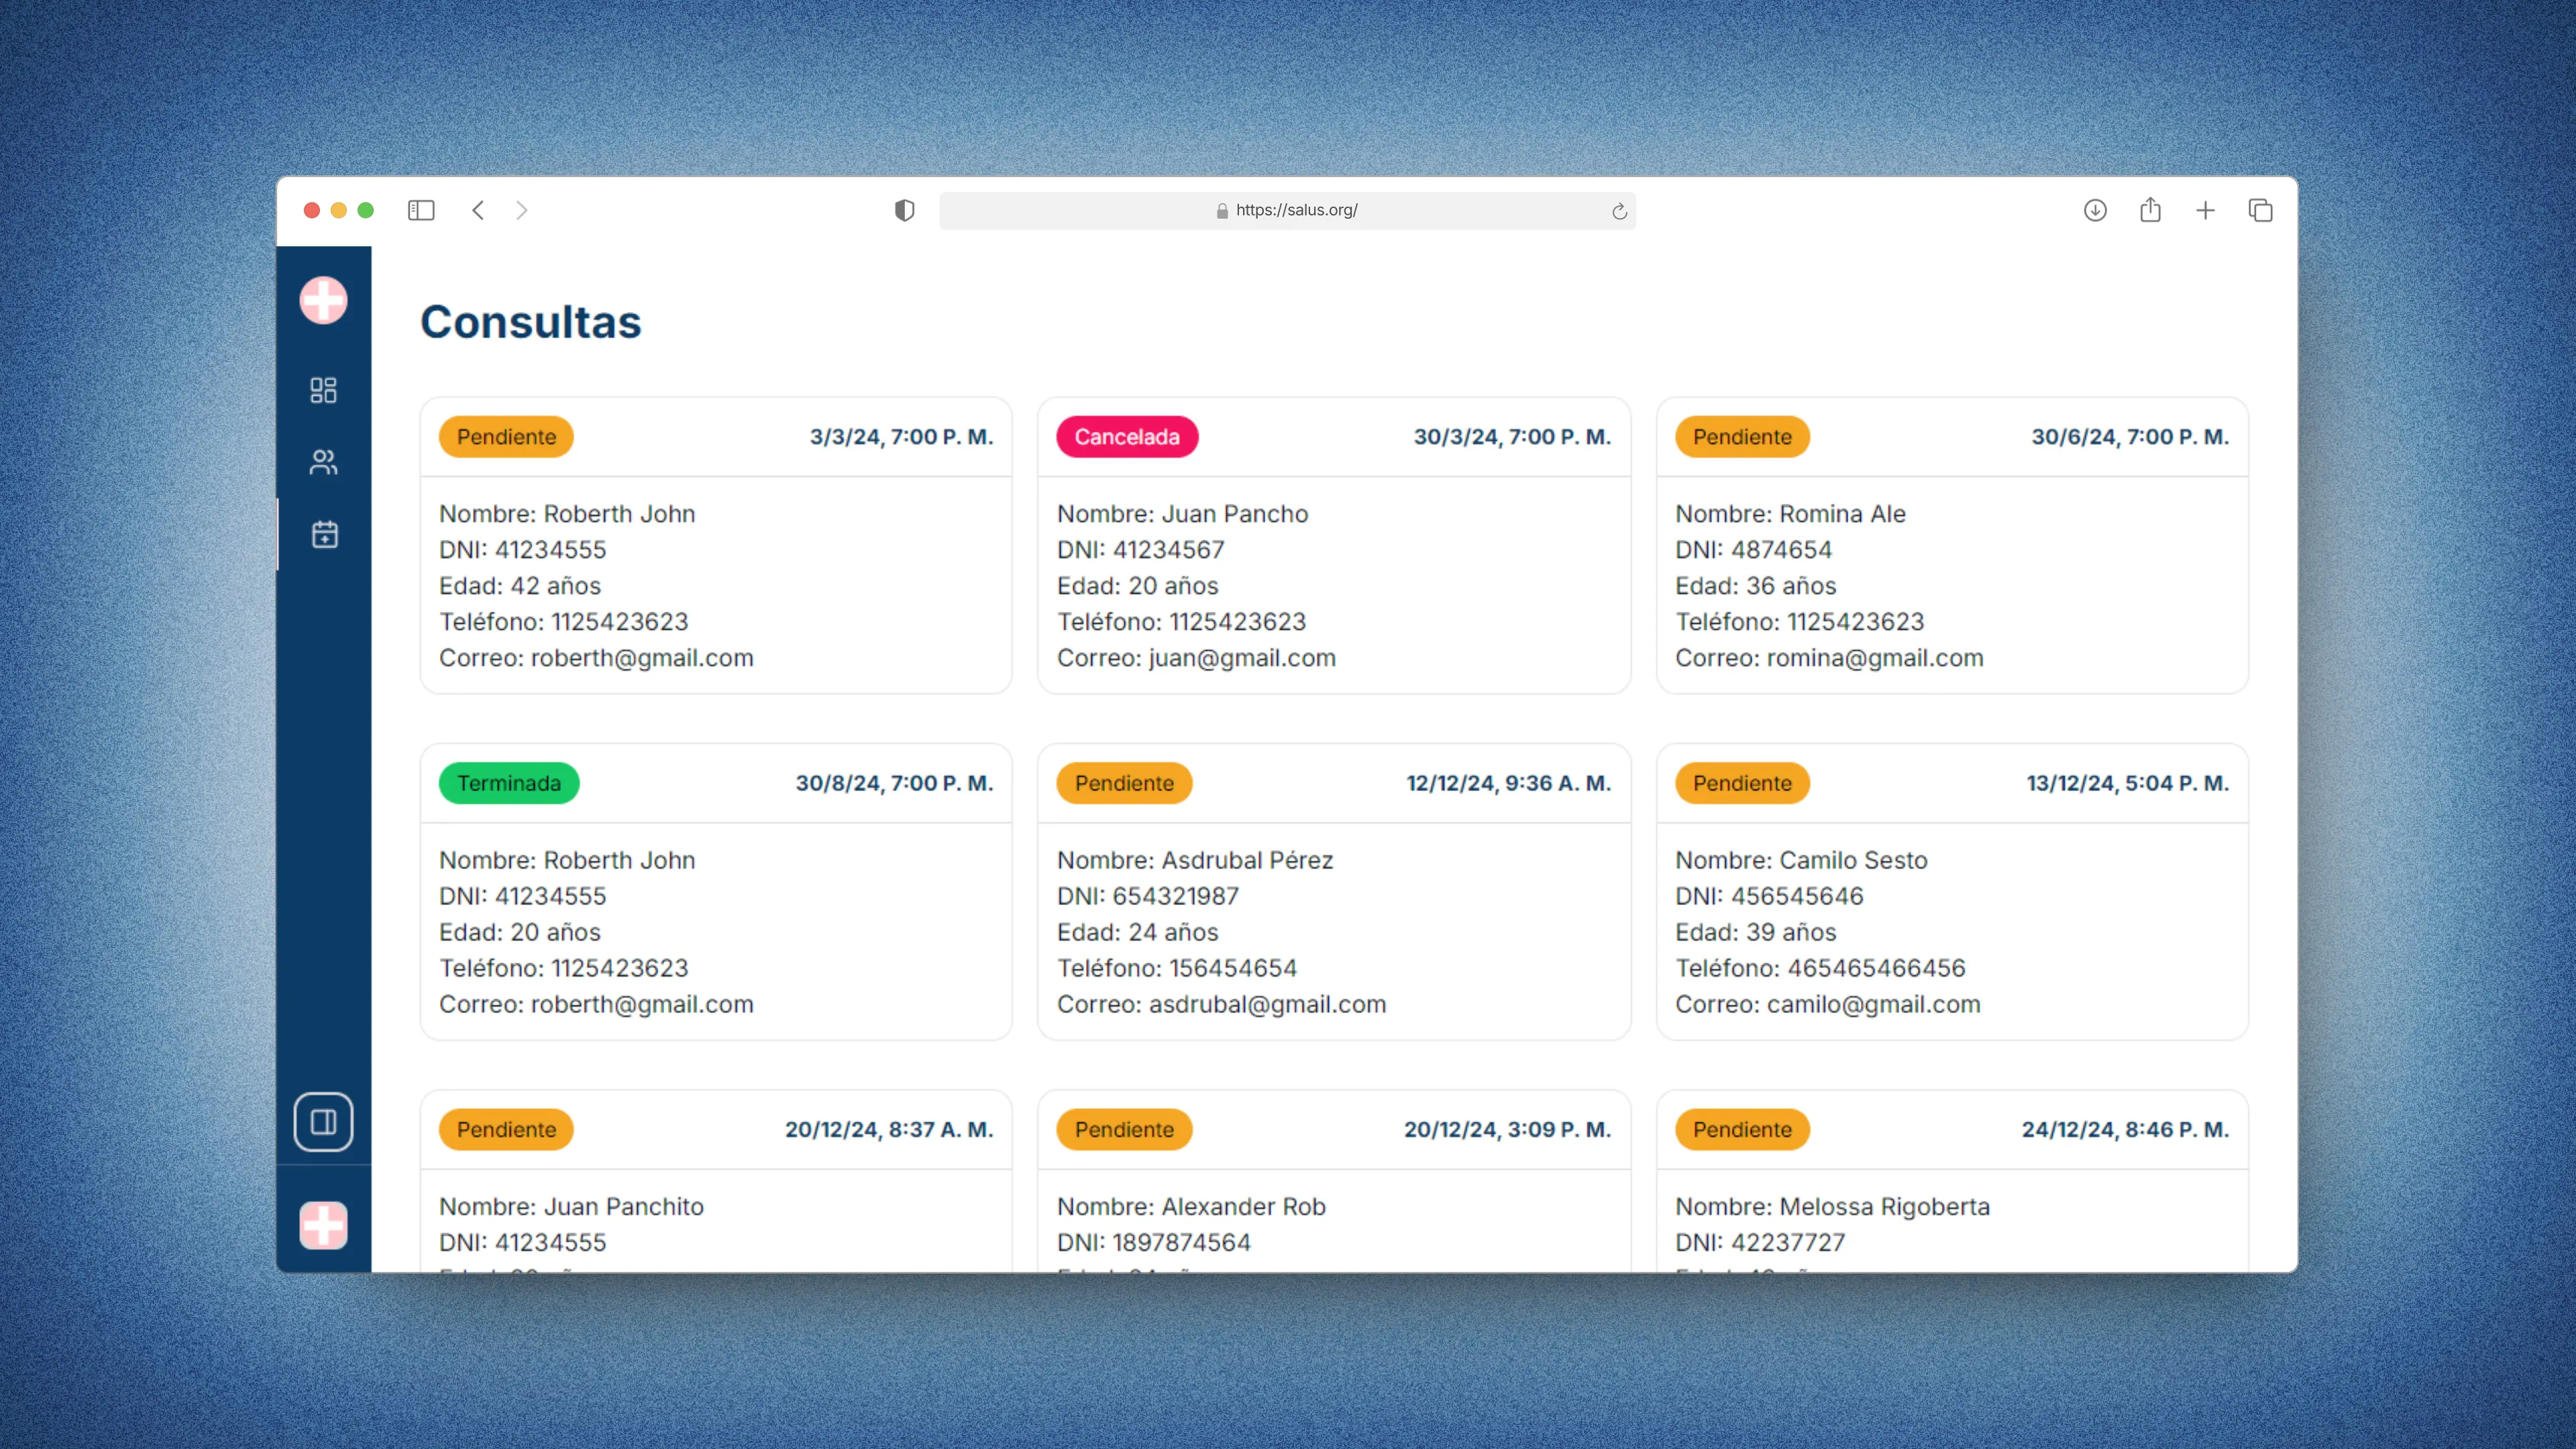
Task: Open the patients people icon in sidebar
Action: 323,462
